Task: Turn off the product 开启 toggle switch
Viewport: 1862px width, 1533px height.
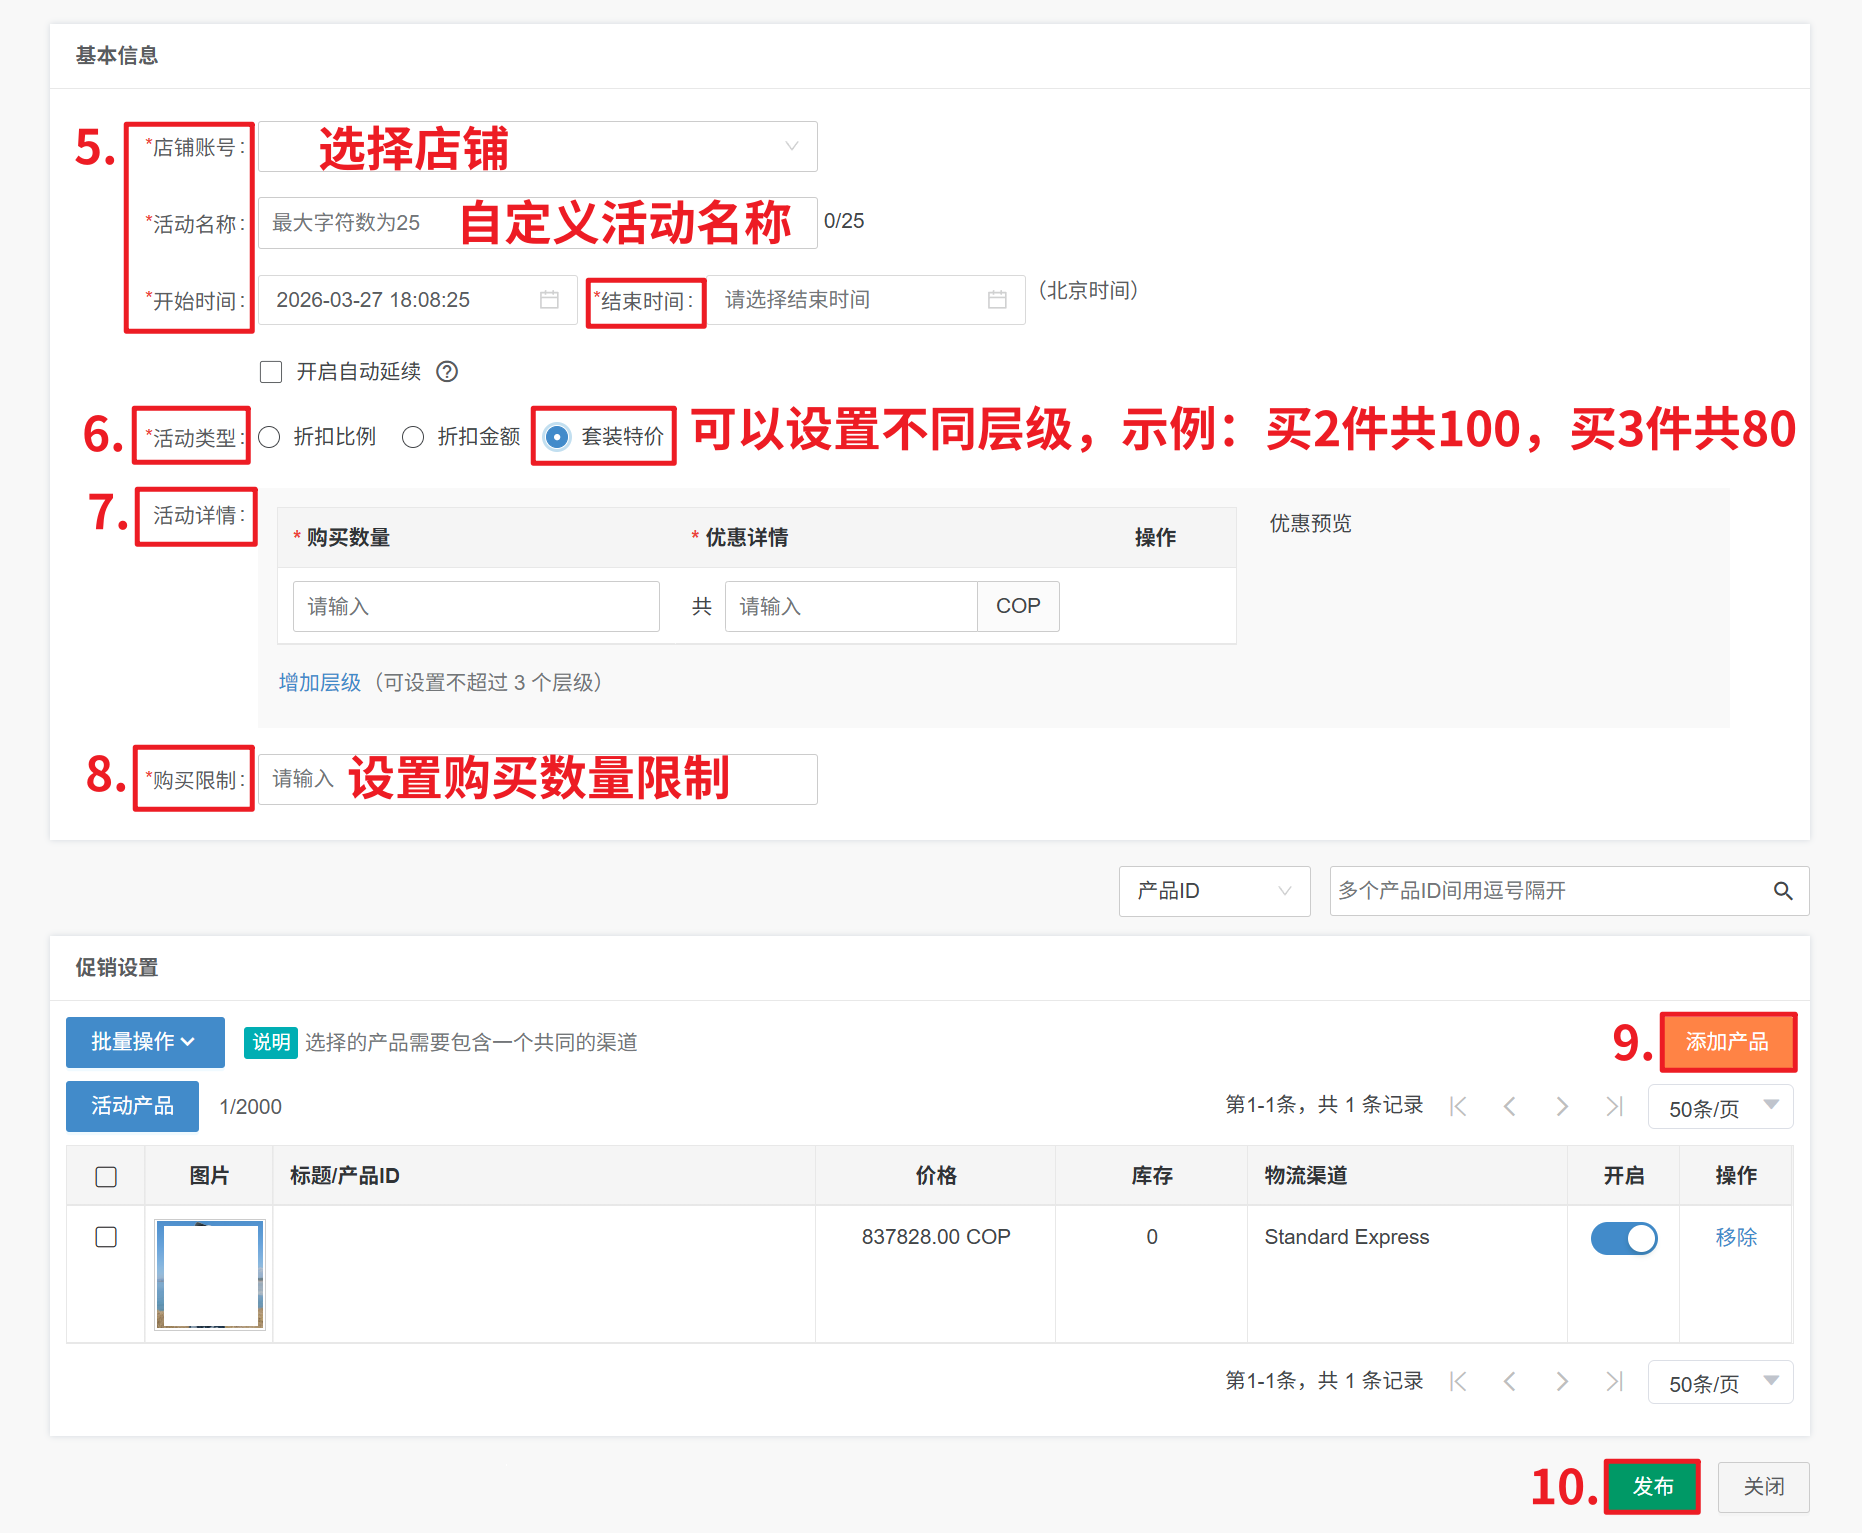Action: coord(1623,1238)
